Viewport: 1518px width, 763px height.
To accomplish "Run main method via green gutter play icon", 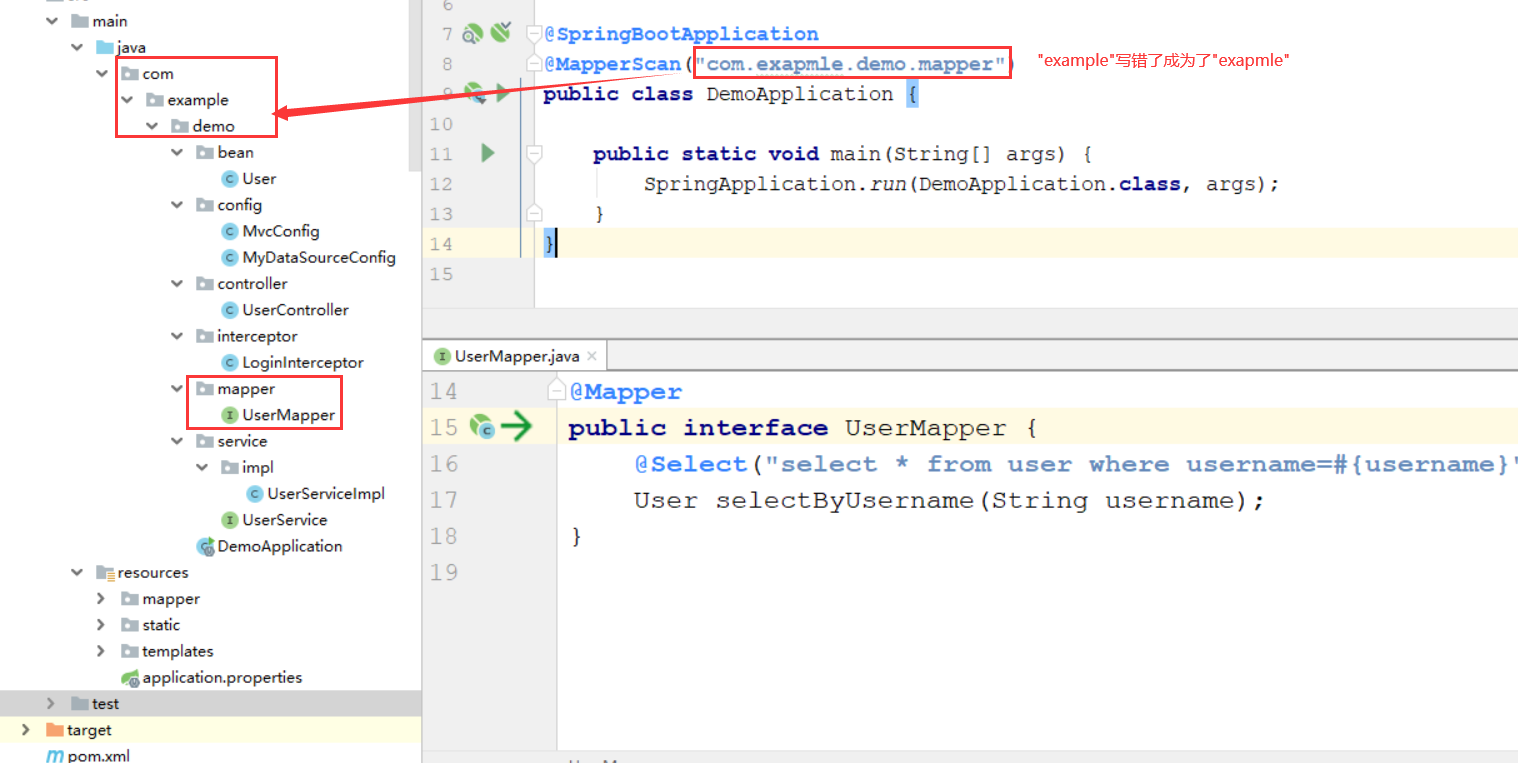I will [x=487, y=153].
